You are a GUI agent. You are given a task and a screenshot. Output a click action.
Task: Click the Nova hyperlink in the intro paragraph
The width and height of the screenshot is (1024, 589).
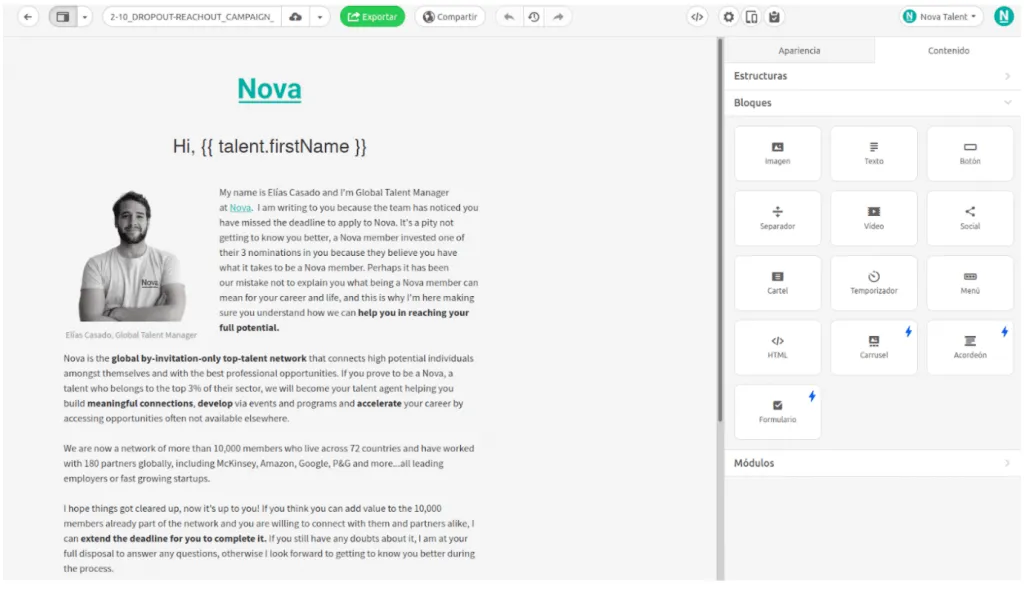click(240, 208)
